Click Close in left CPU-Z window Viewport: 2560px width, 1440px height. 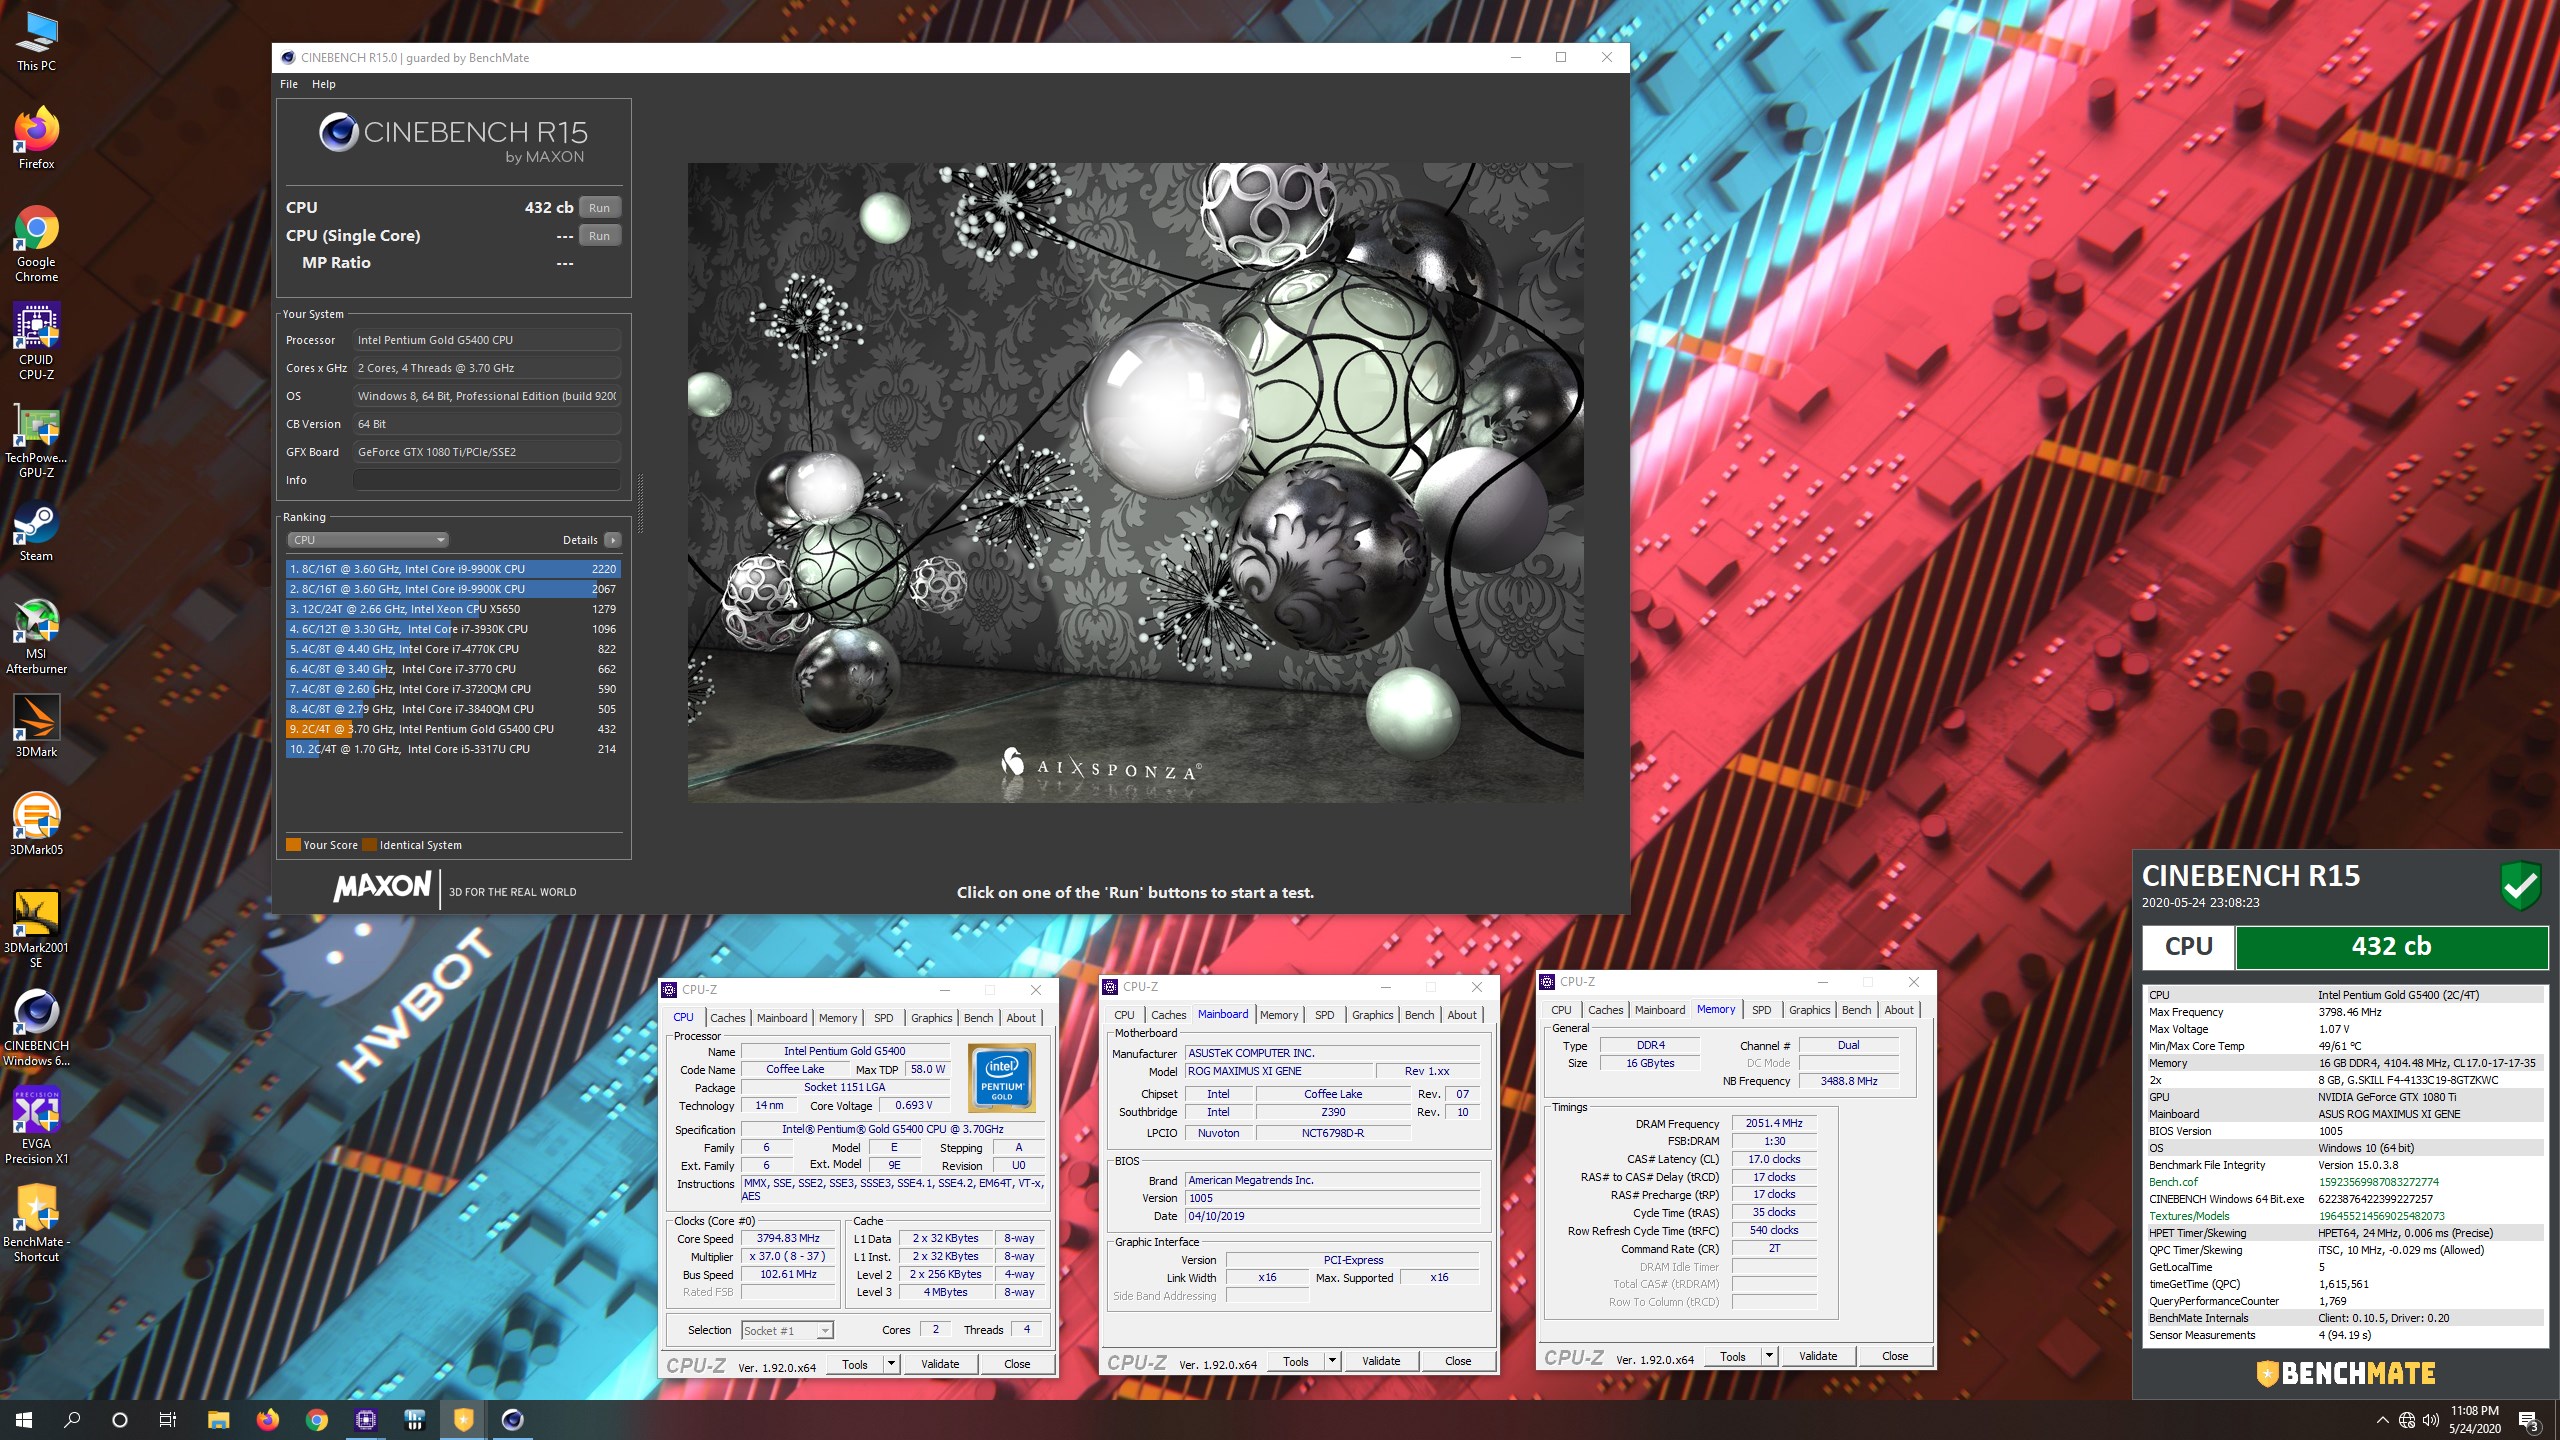point(1017,1364)
